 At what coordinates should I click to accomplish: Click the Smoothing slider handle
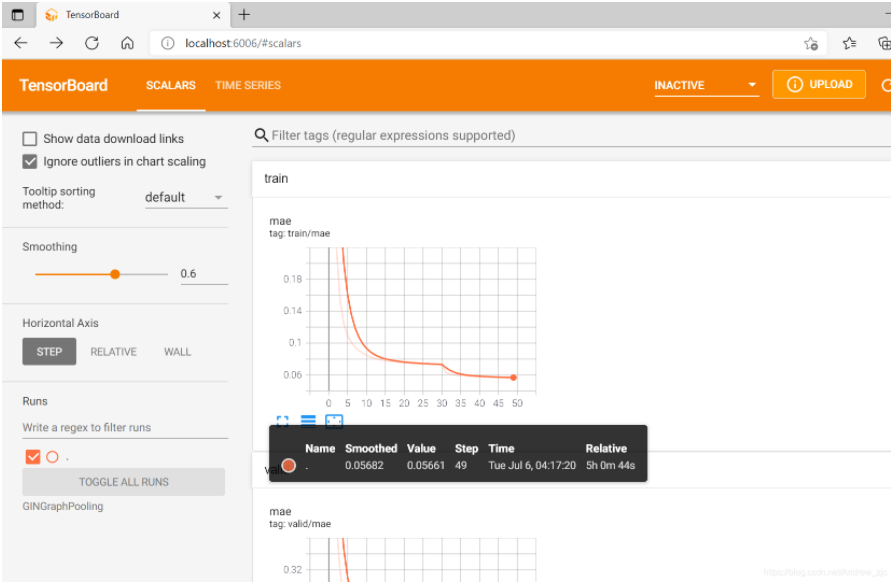[115, 275]
